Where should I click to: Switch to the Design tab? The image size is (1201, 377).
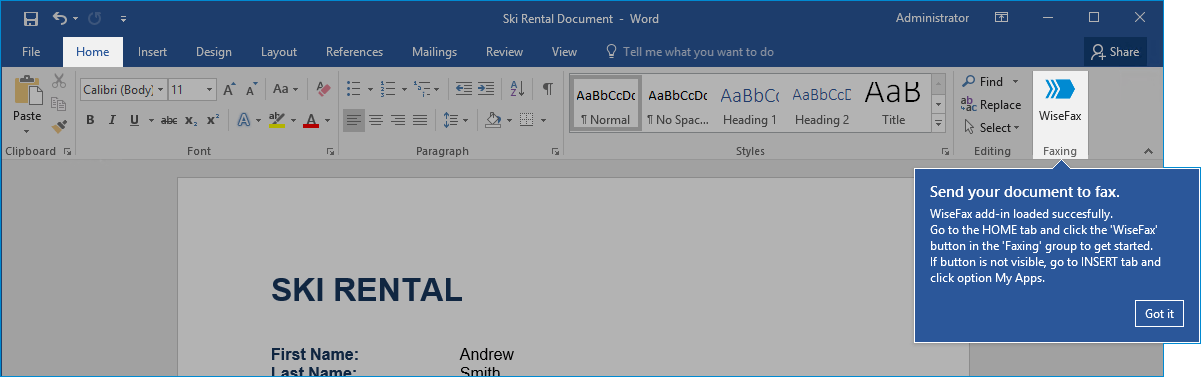pyautogui.click(x=214, y=52)
